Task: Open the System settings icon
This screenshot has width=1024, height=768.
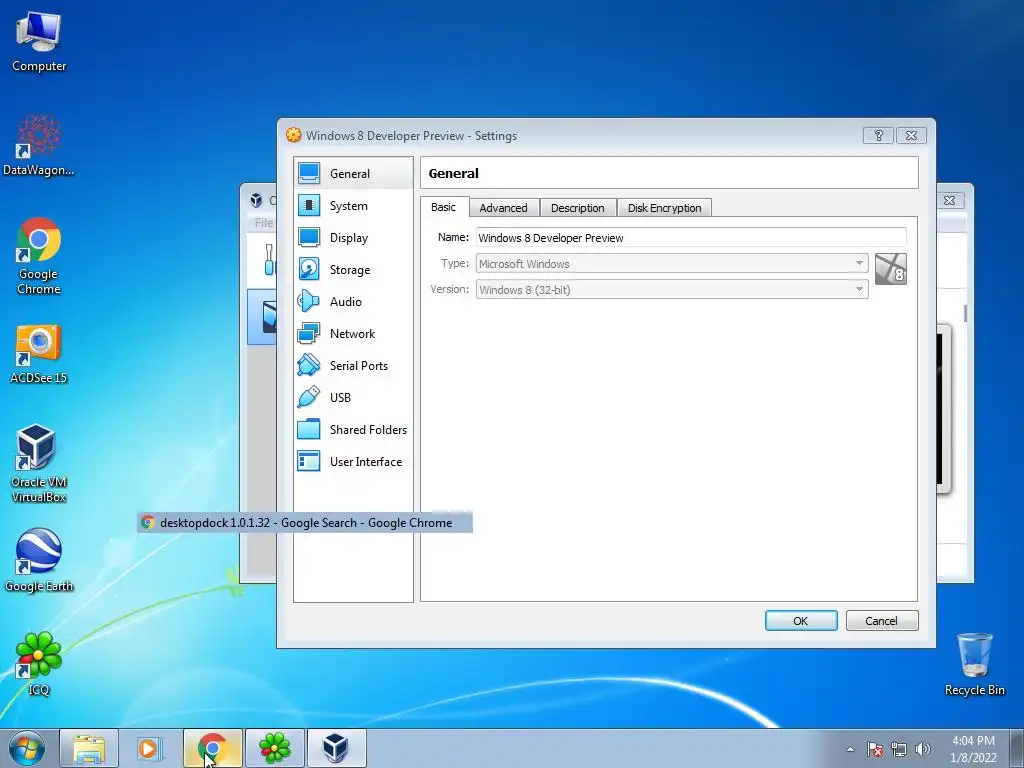Action: click(x=309, y=205)
